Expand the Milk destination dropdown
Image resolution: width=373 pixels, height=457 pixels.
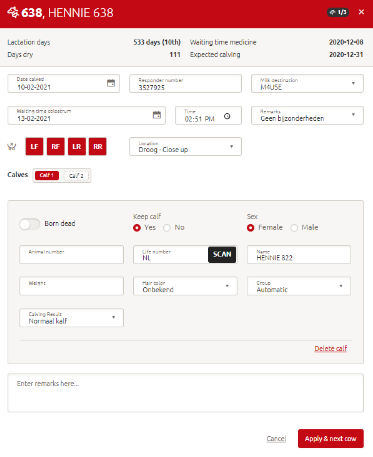tap(307, 83)
